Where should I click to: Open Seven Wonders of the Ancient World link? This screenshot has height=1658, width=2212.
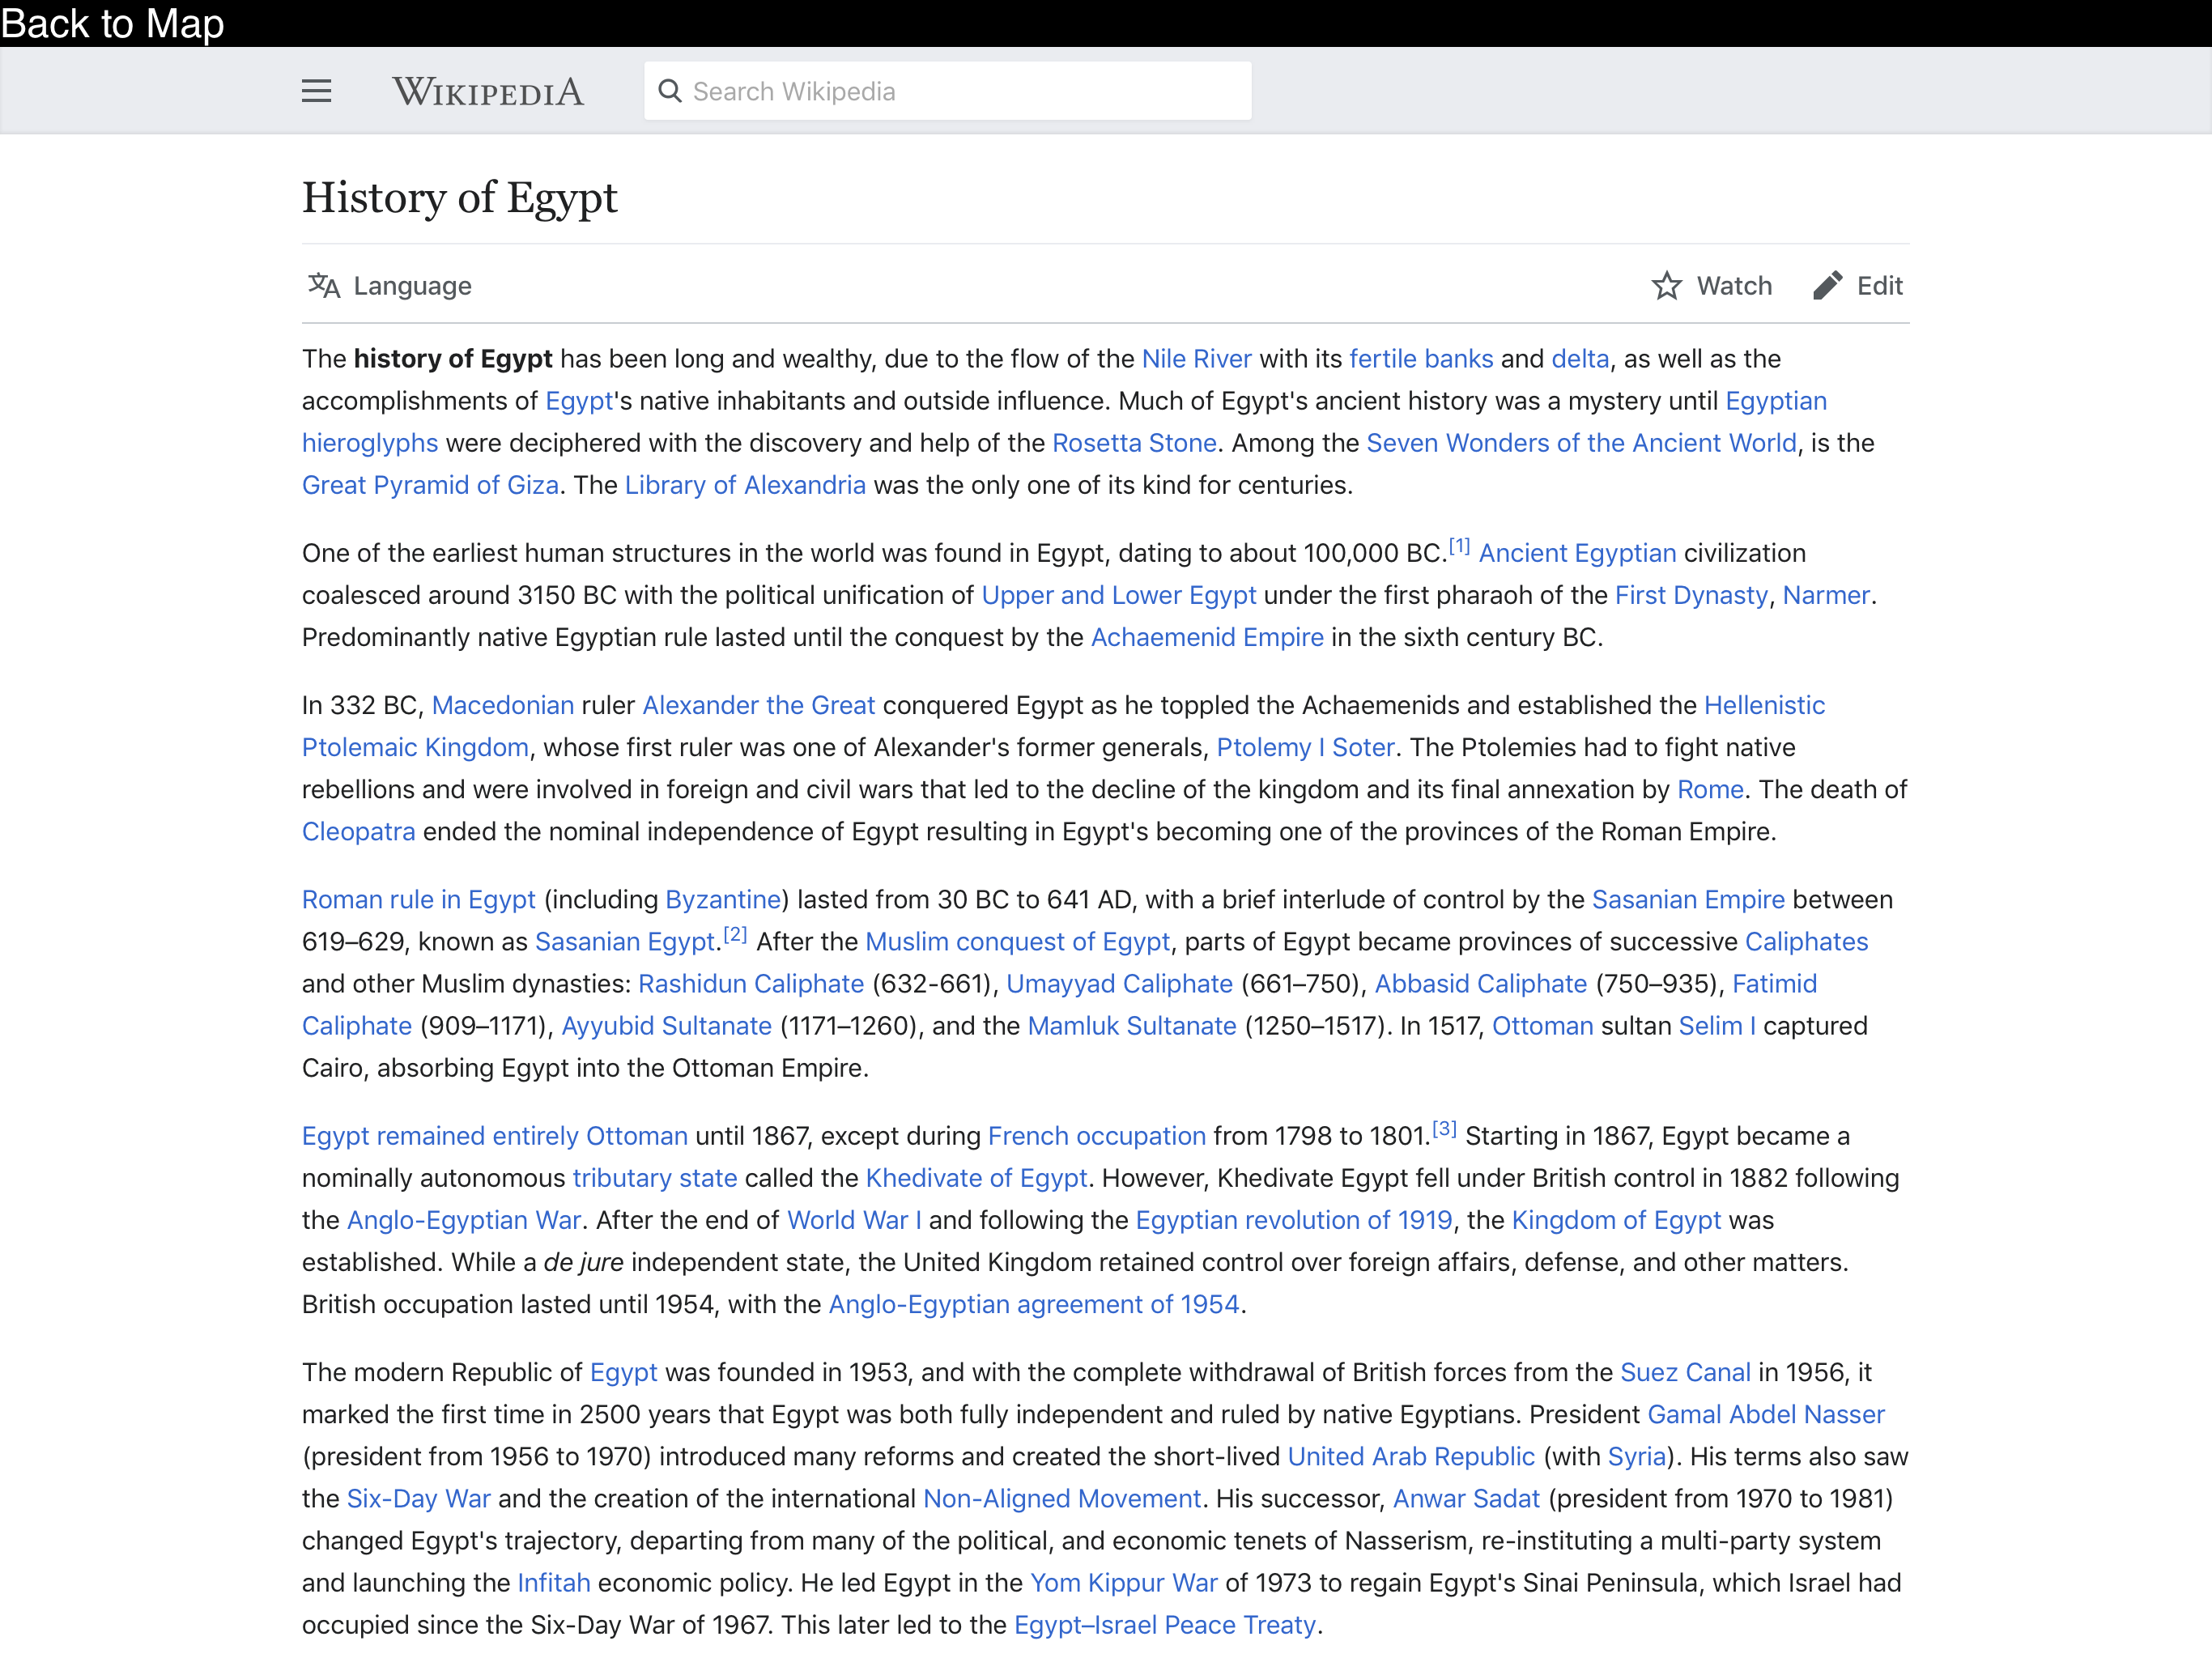pos(1581,443)
